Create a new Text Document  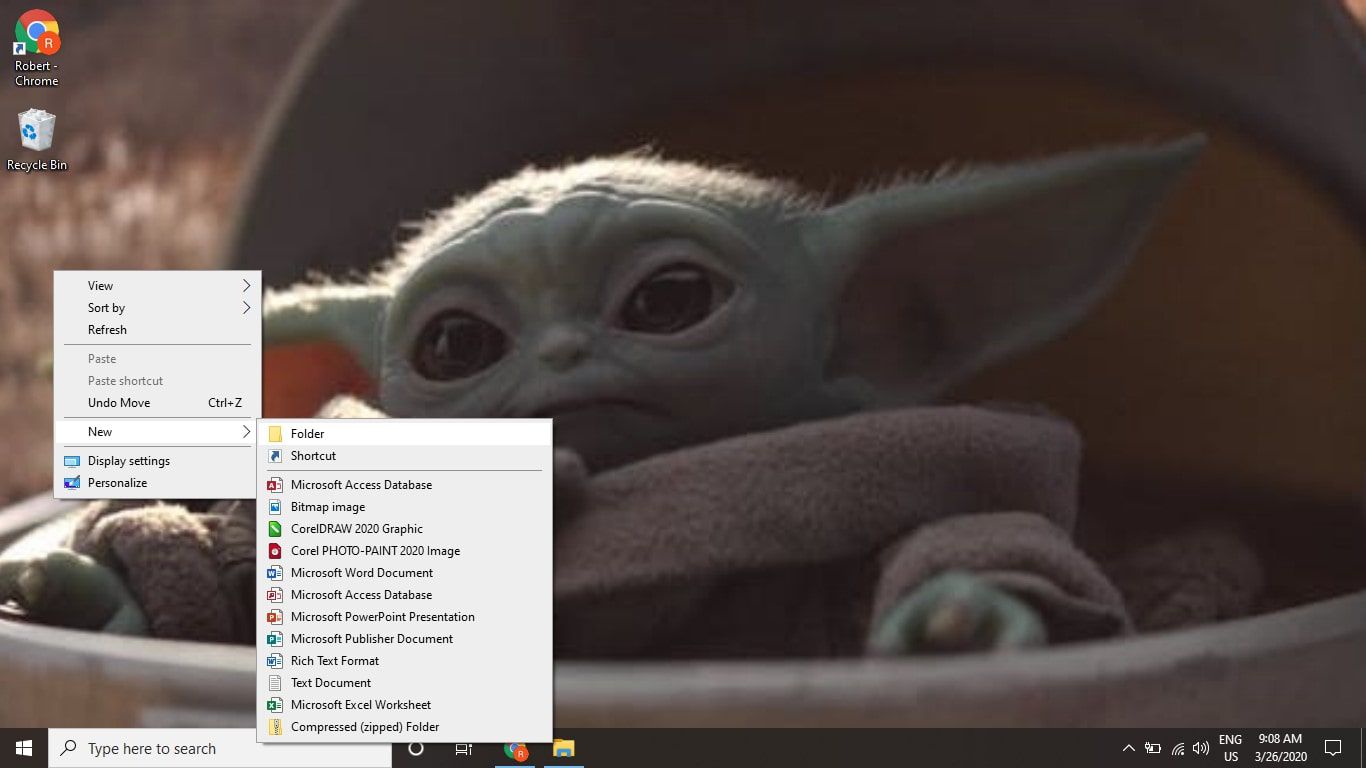331,683
